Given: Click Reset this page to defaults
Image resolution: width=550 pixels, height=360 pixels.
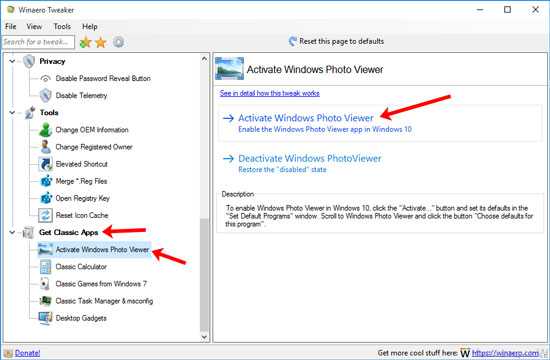Looking at the screenshot, I should tap(341, 41).
